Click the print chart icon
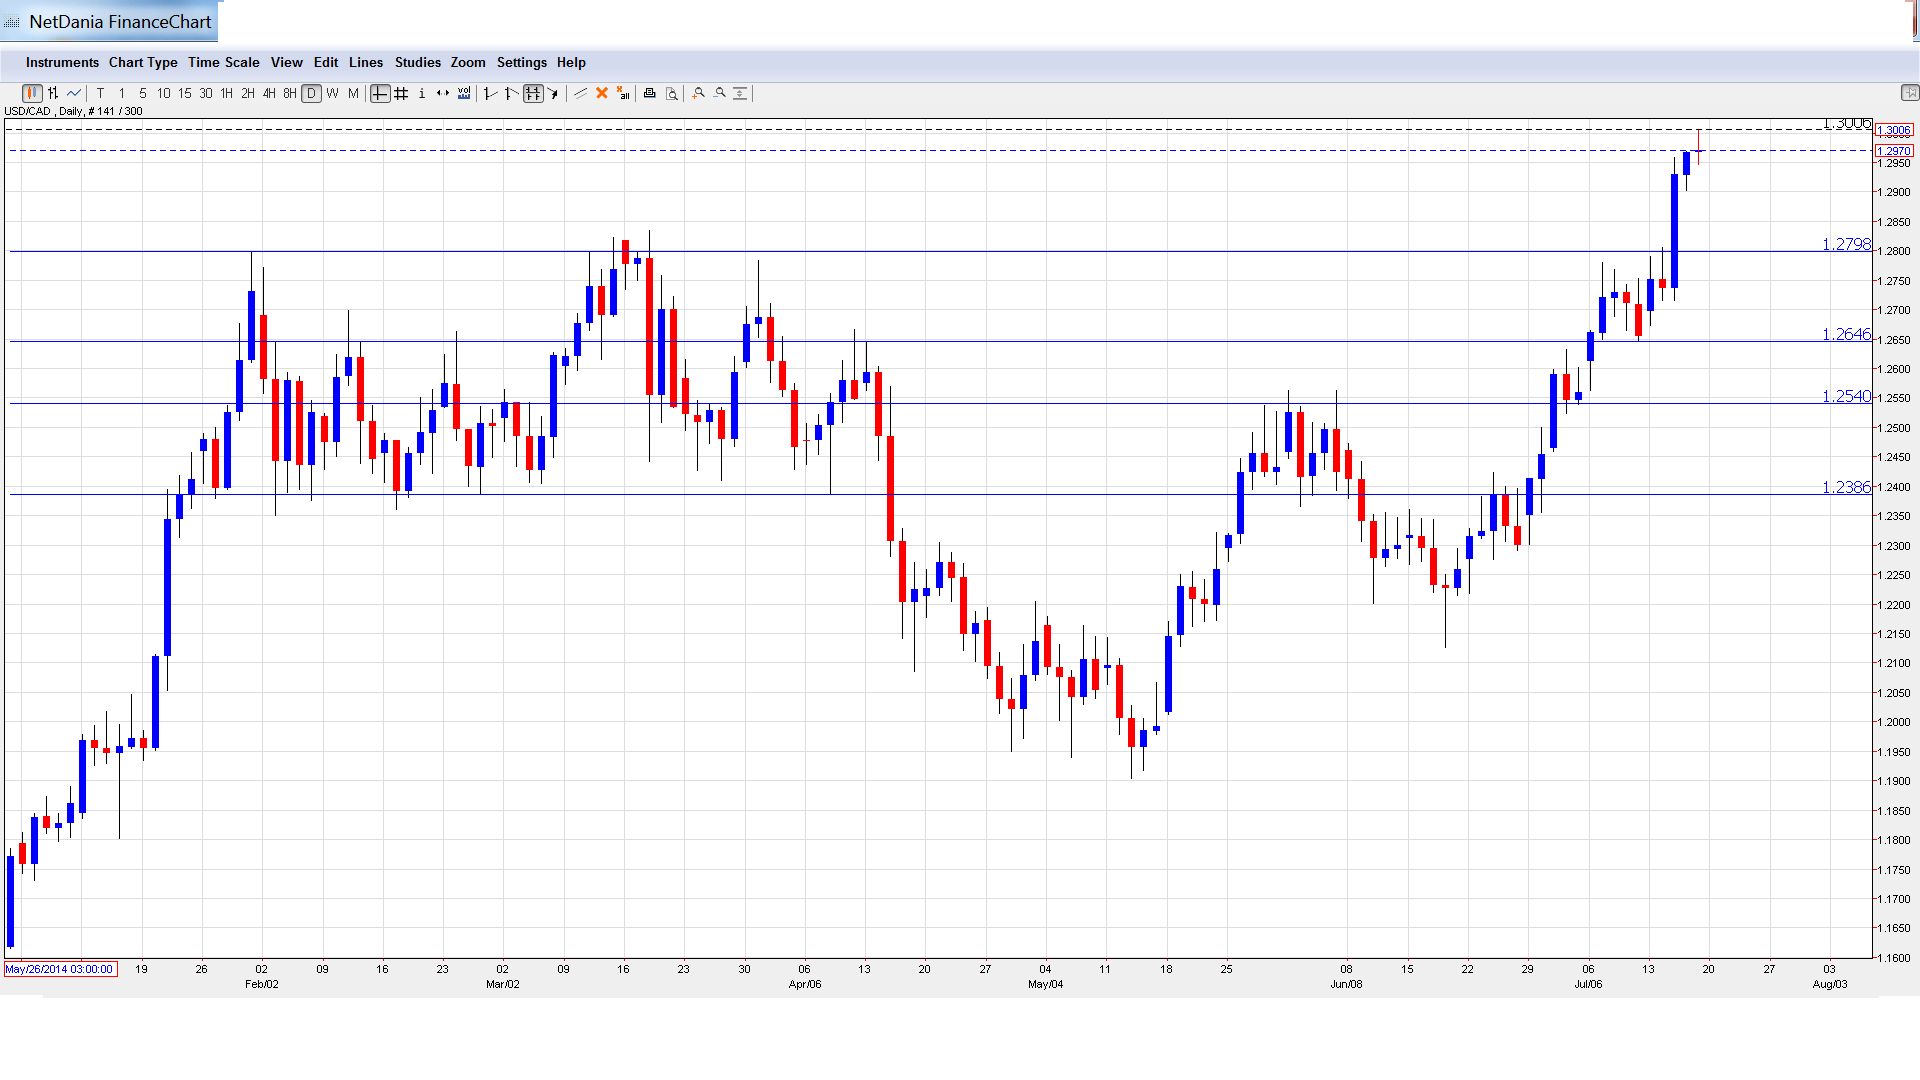 (x=649, y=93)
